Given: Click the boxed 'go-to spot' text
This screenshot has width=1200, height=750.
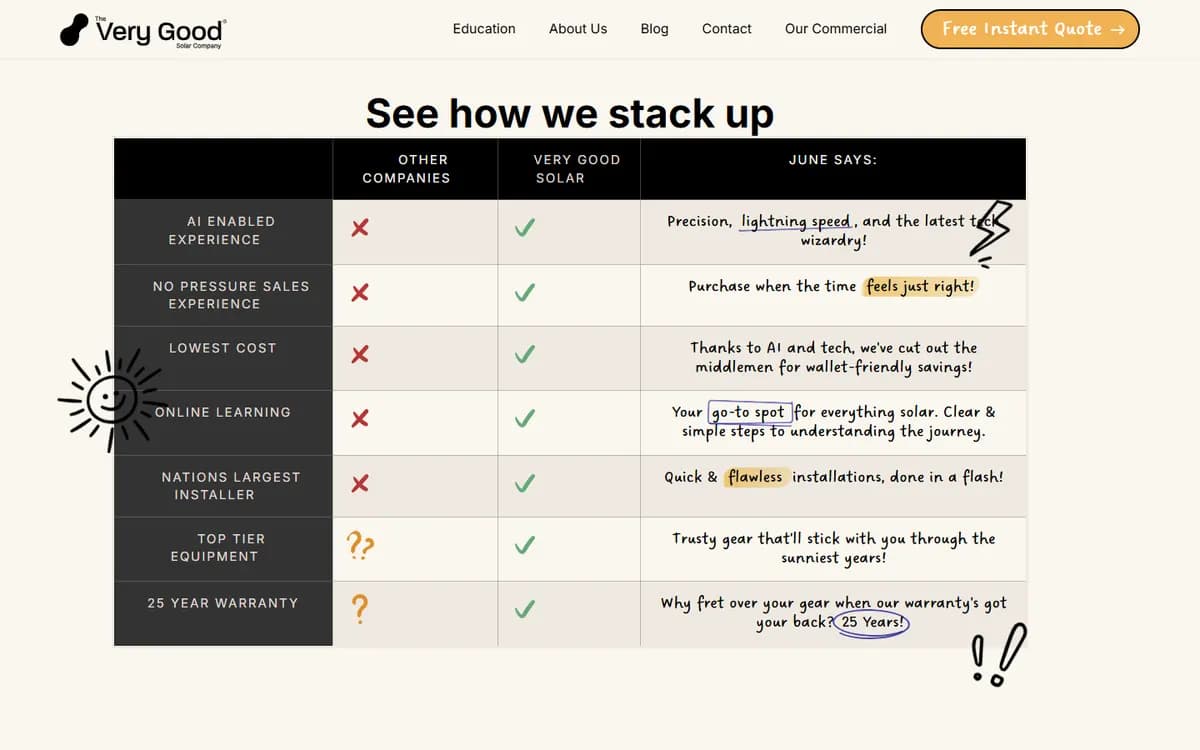Looking at the screenshot, I should pos(750,412).
